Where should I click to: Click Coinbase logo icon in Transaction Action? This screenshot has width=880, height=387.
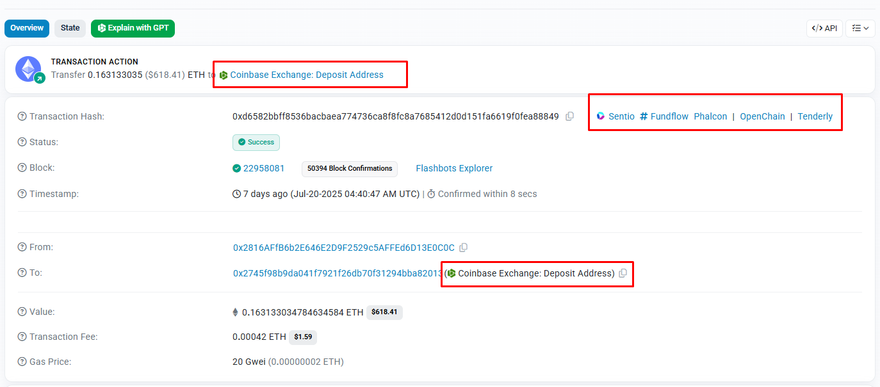[223, 75]
